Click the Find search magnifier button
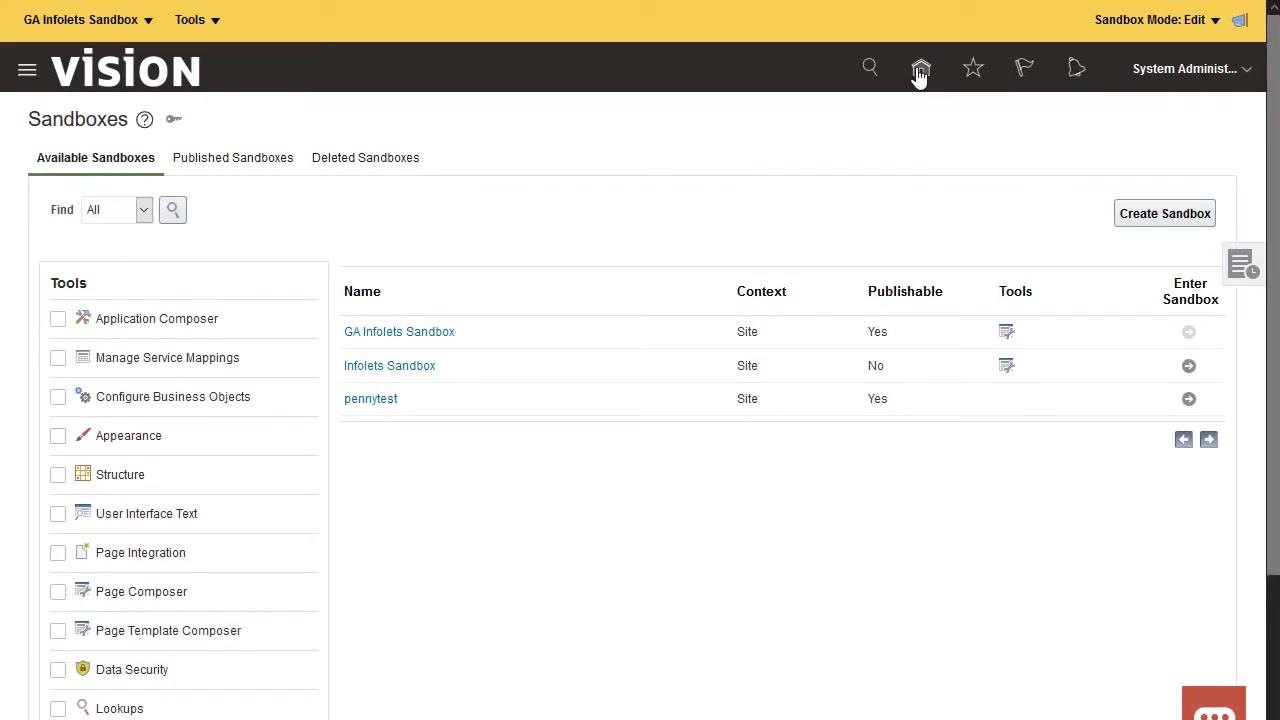The width and height of the screenshot is (1280, 720). (172, 210)
